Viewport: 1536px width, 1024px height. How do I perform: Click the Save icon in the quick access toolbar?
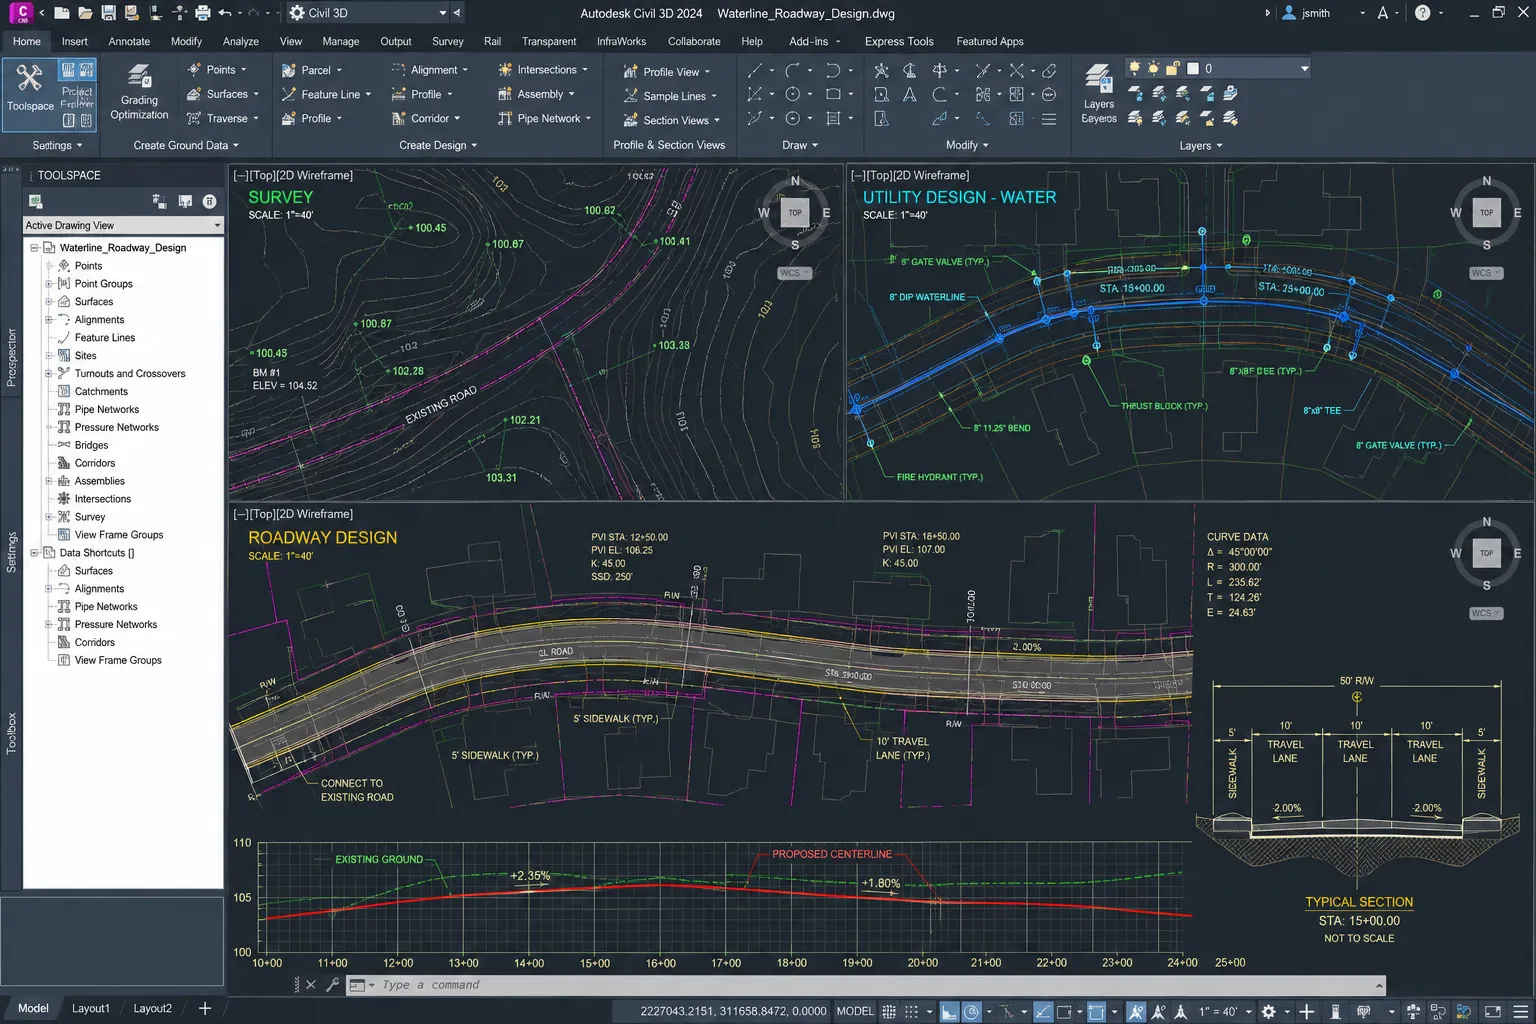[108, 13]
